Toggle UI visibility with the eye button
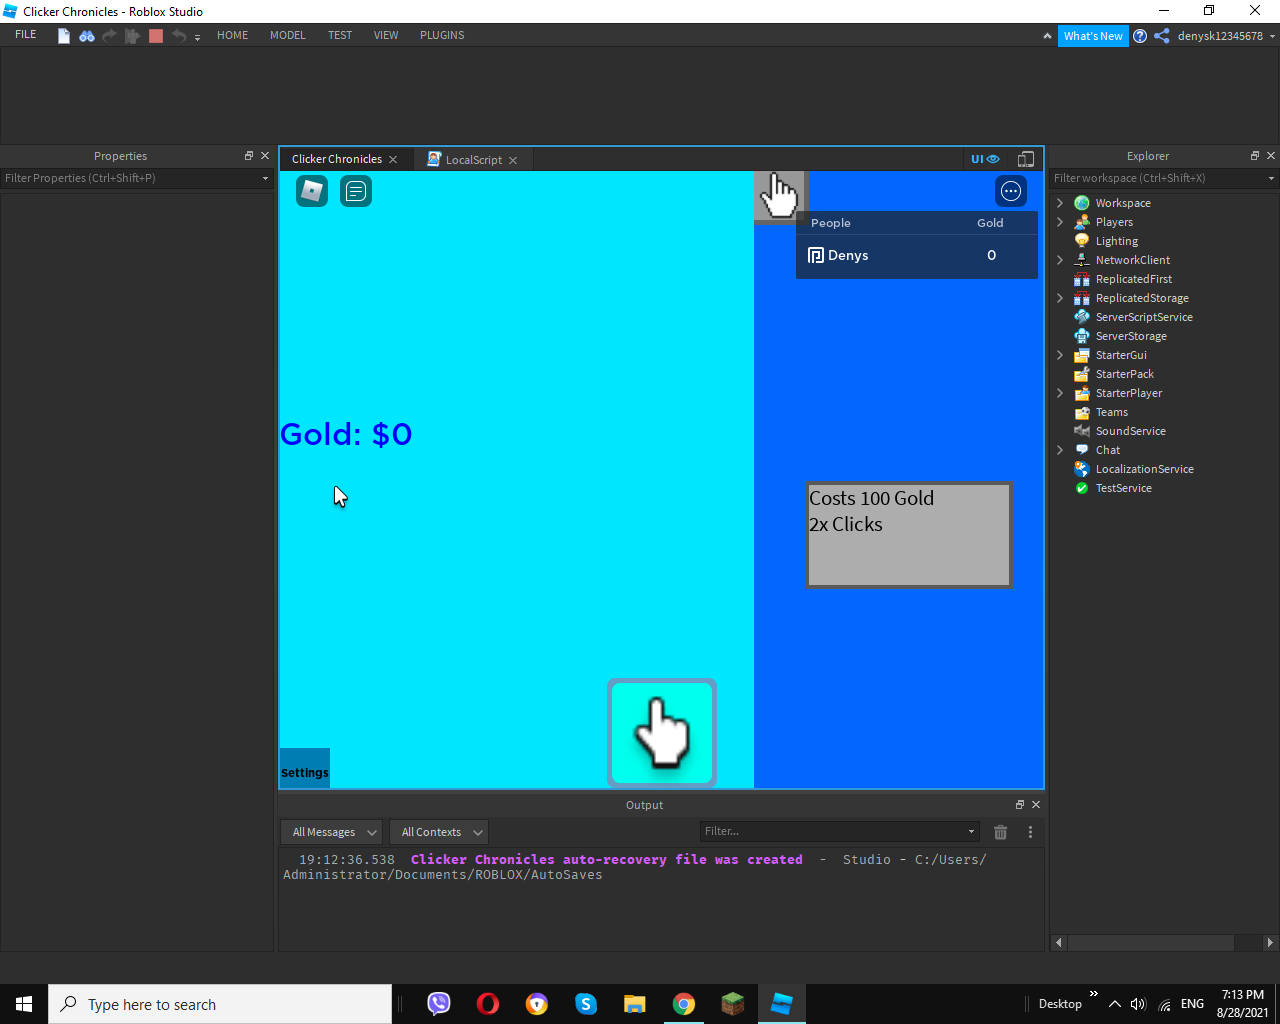Image resolution: width=1280 pixels, height=1024 pixels. coord(985,159)
